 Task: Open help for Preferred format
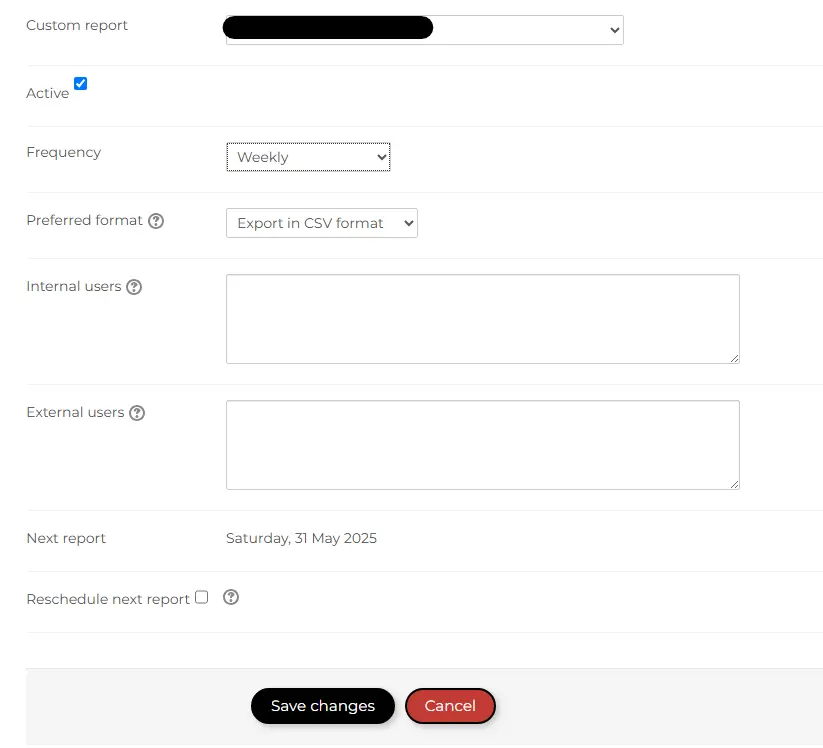point(156,221)
